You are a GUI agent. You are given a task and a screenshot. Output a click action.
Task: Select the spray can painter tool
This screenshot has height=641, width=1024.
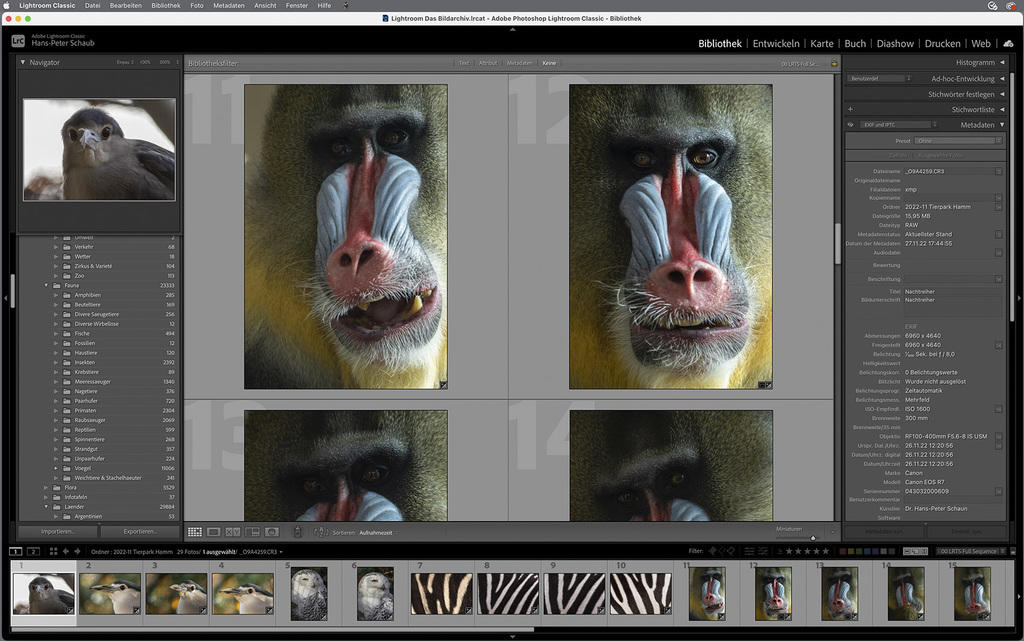pos(297,532)
